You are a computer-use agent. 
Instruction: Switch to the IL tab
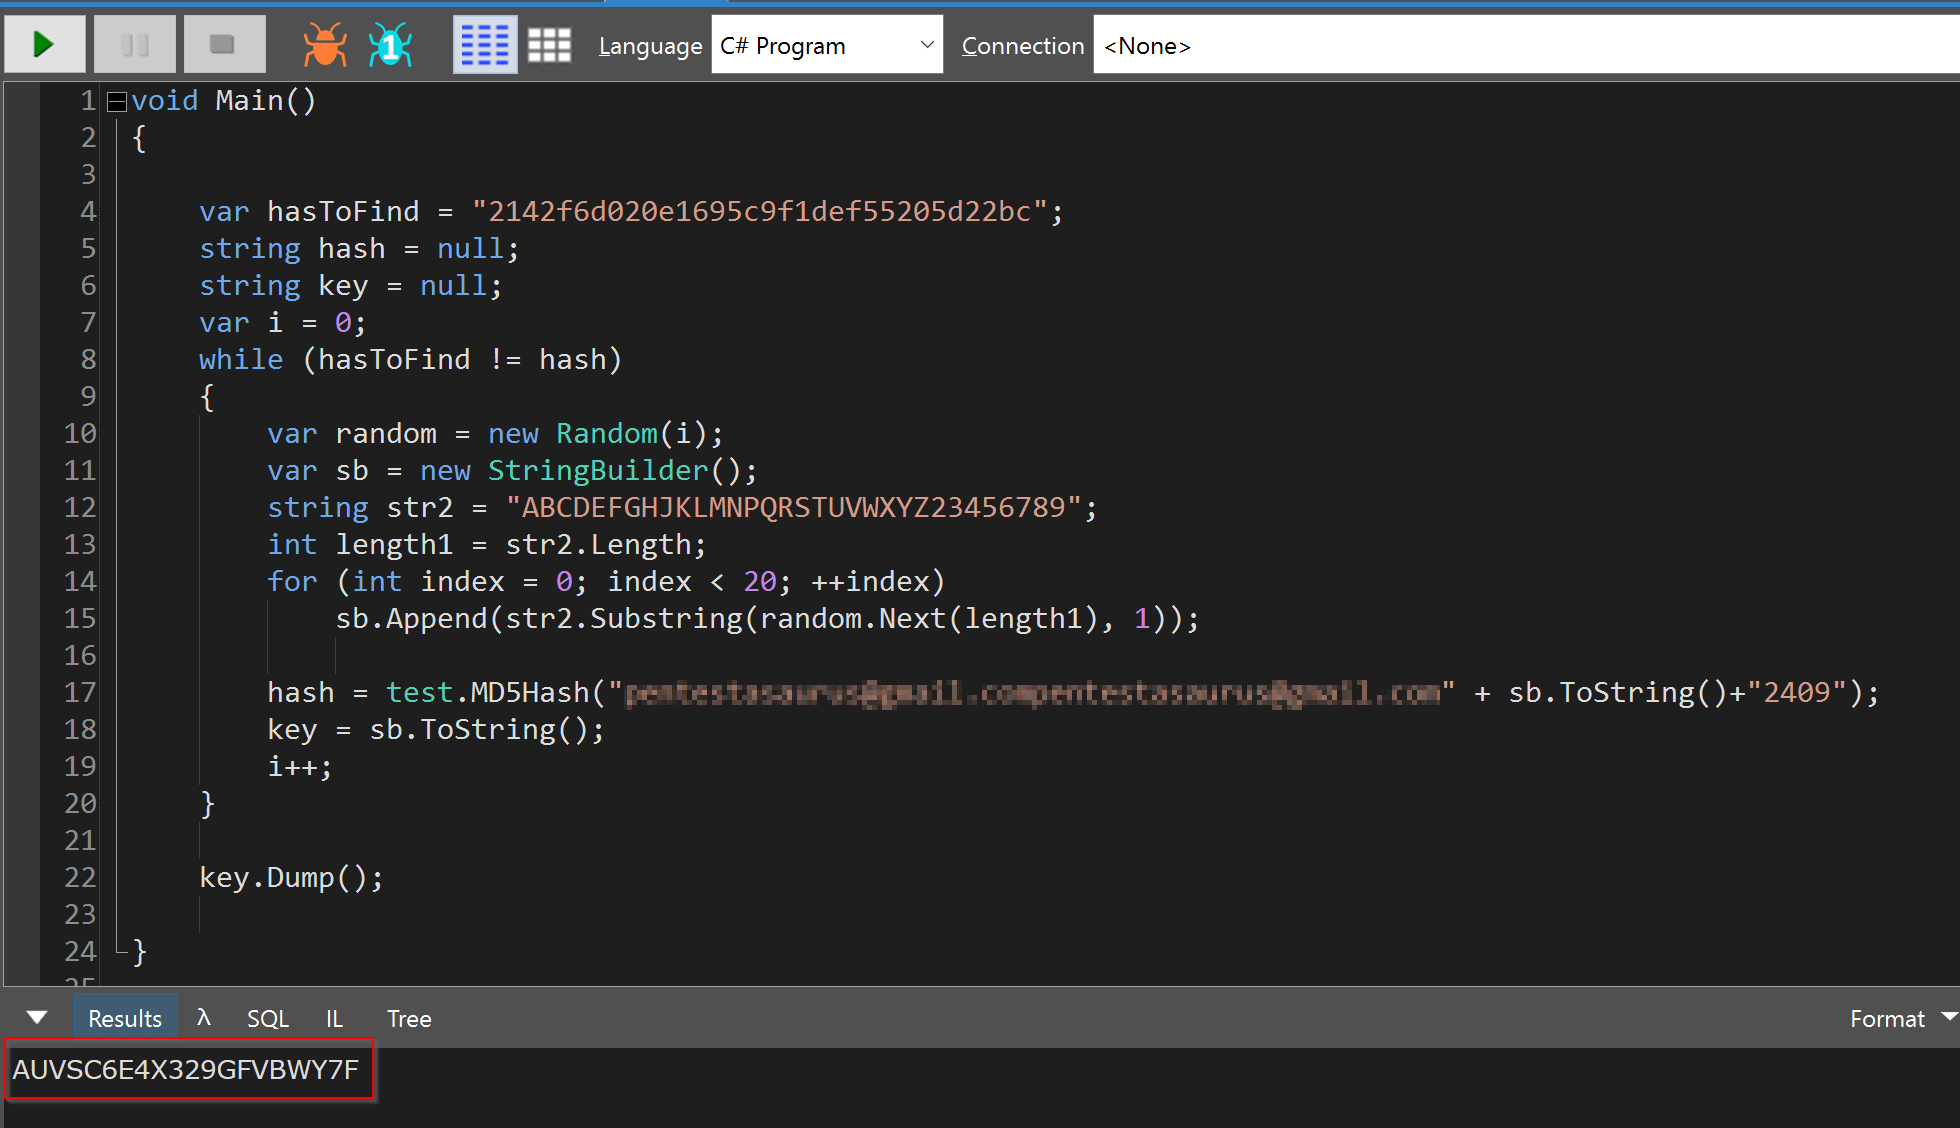pos(334,1018)
